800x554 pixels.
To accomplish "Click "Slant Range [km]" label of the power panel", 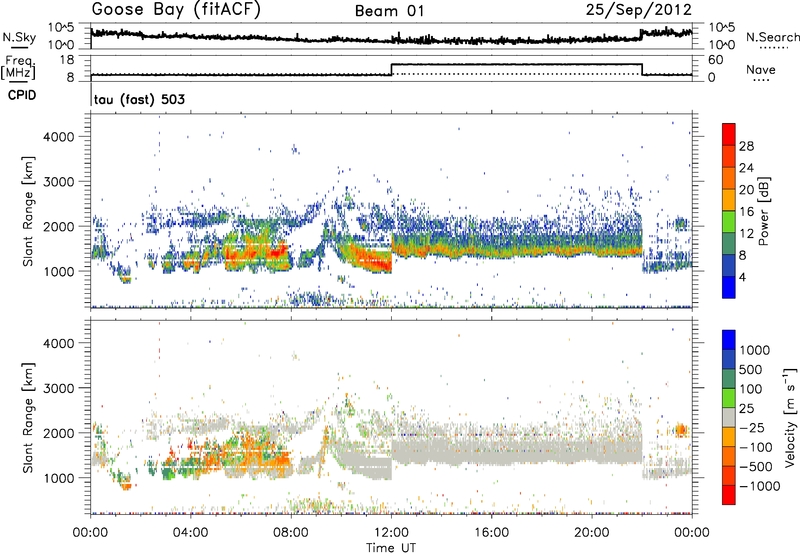I will (x=28, y=211).
